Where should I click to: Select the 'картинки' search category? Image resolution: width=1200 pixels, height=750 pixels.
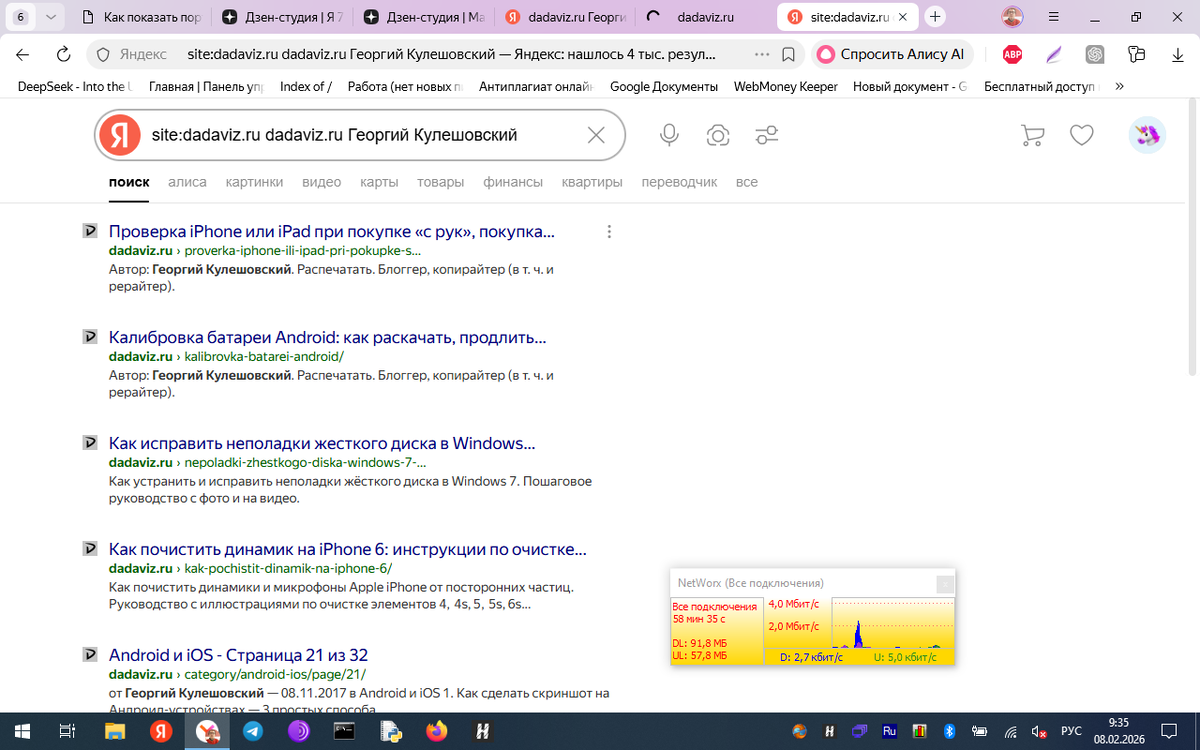point(254,182)
